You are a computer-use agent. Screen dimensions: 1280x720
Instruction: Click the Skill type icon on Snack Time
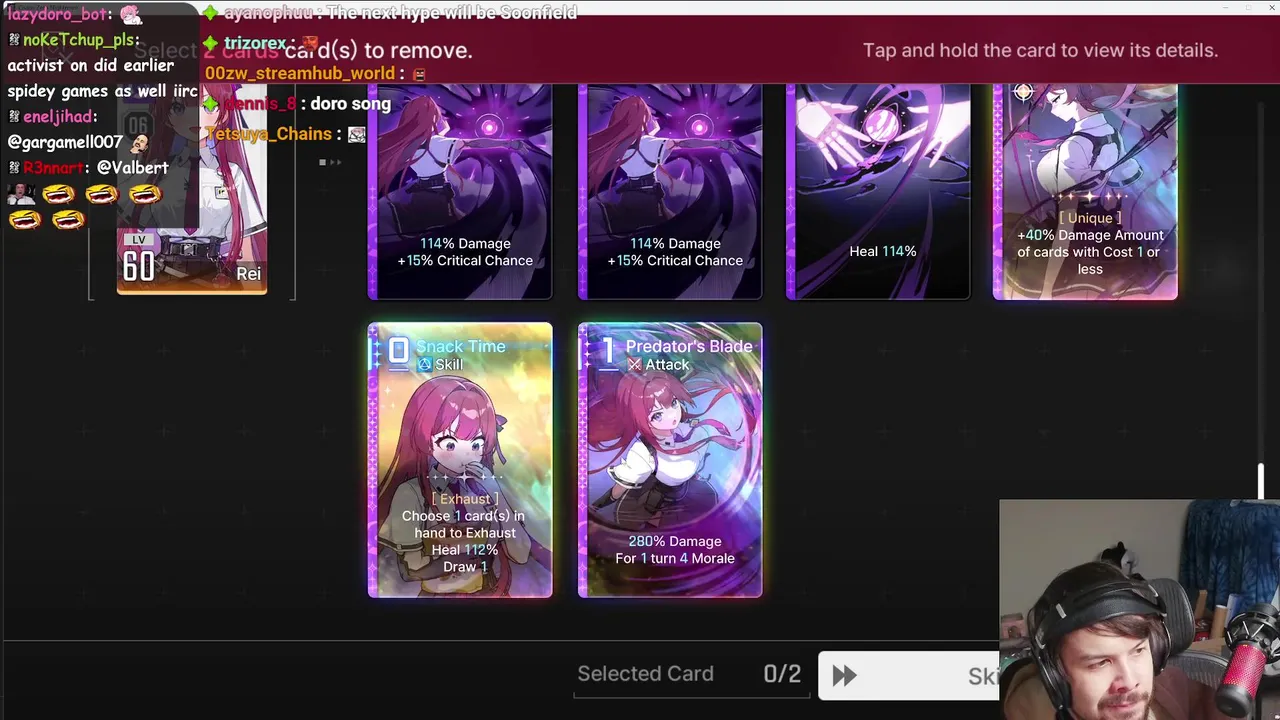(425, 365)
